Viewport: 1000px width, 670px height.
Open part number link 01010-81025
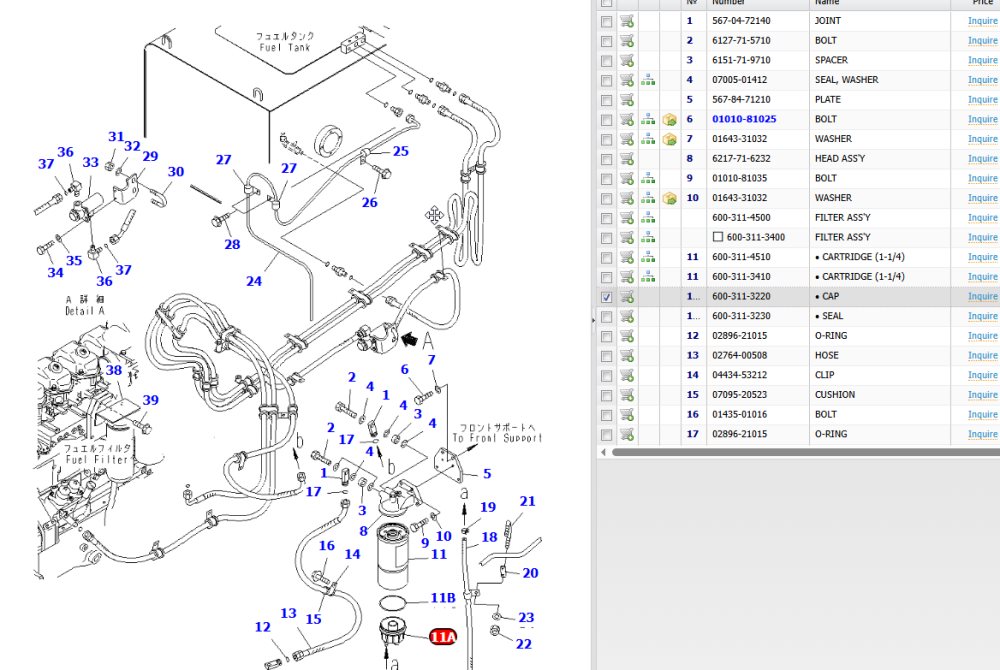744,119
